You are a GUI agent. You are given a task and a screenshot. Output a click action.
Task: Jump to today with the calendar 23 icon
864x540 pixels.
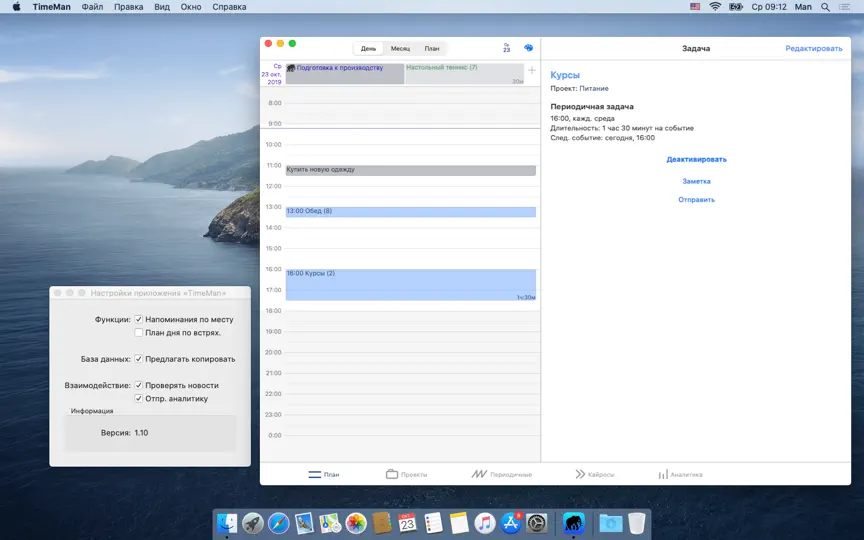(506, 48)
